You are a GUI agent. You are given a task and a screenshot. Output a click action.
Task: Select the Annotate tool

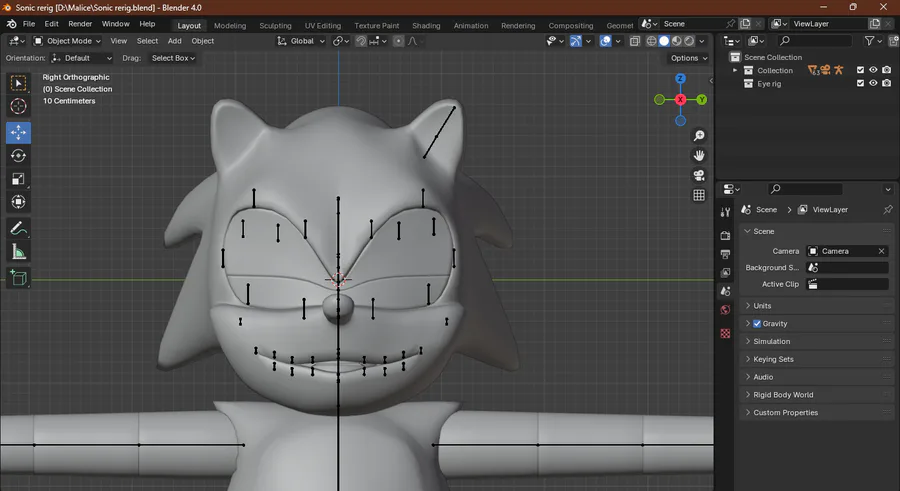18,229
